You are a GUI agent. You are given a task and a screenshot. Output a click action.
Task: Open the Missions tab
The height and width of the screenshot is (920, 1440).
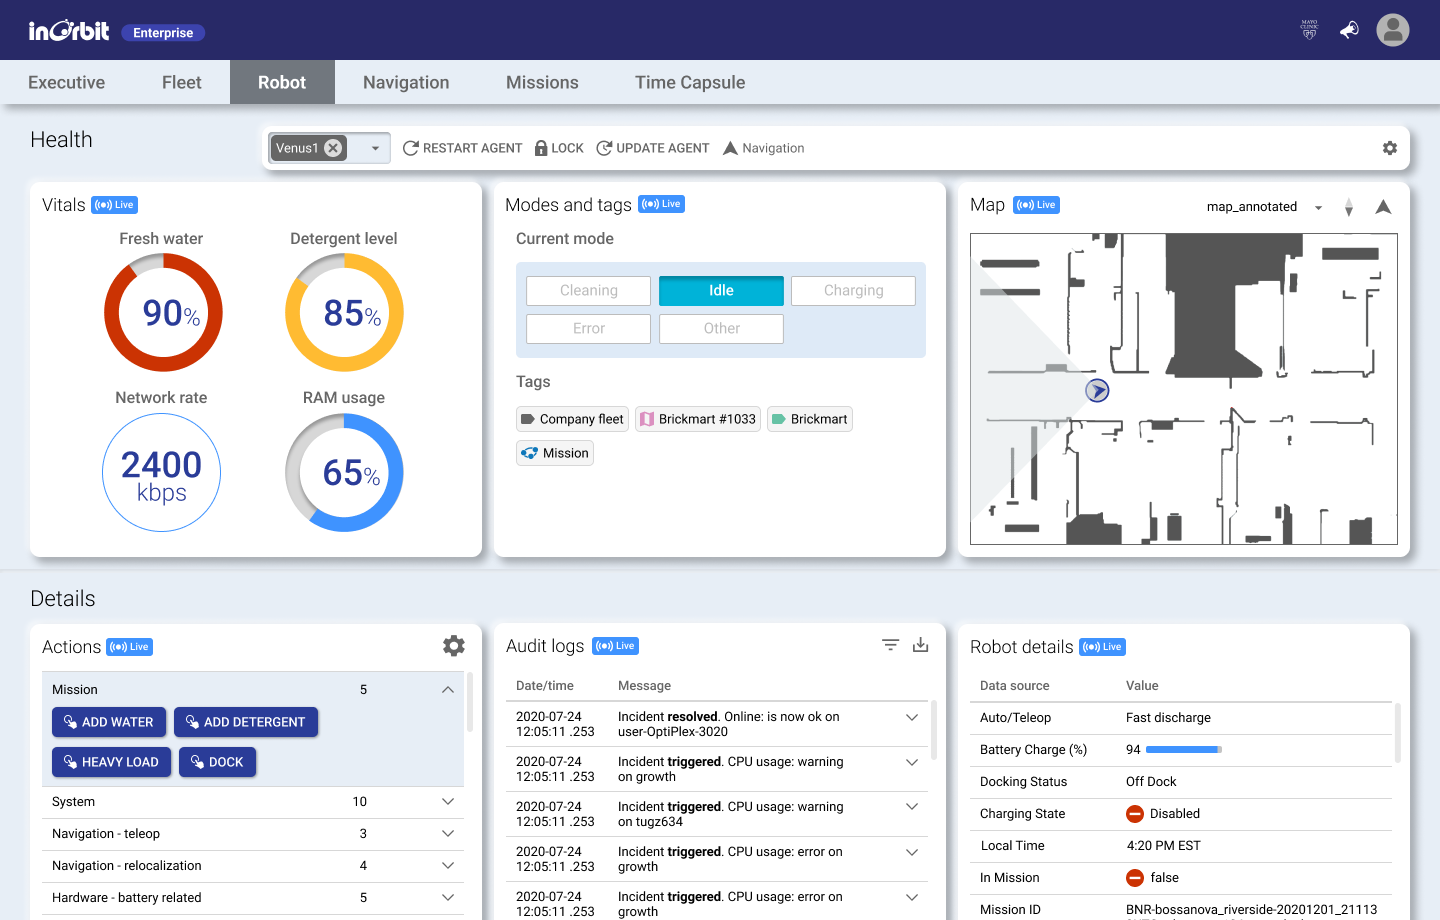coord(542,82)
